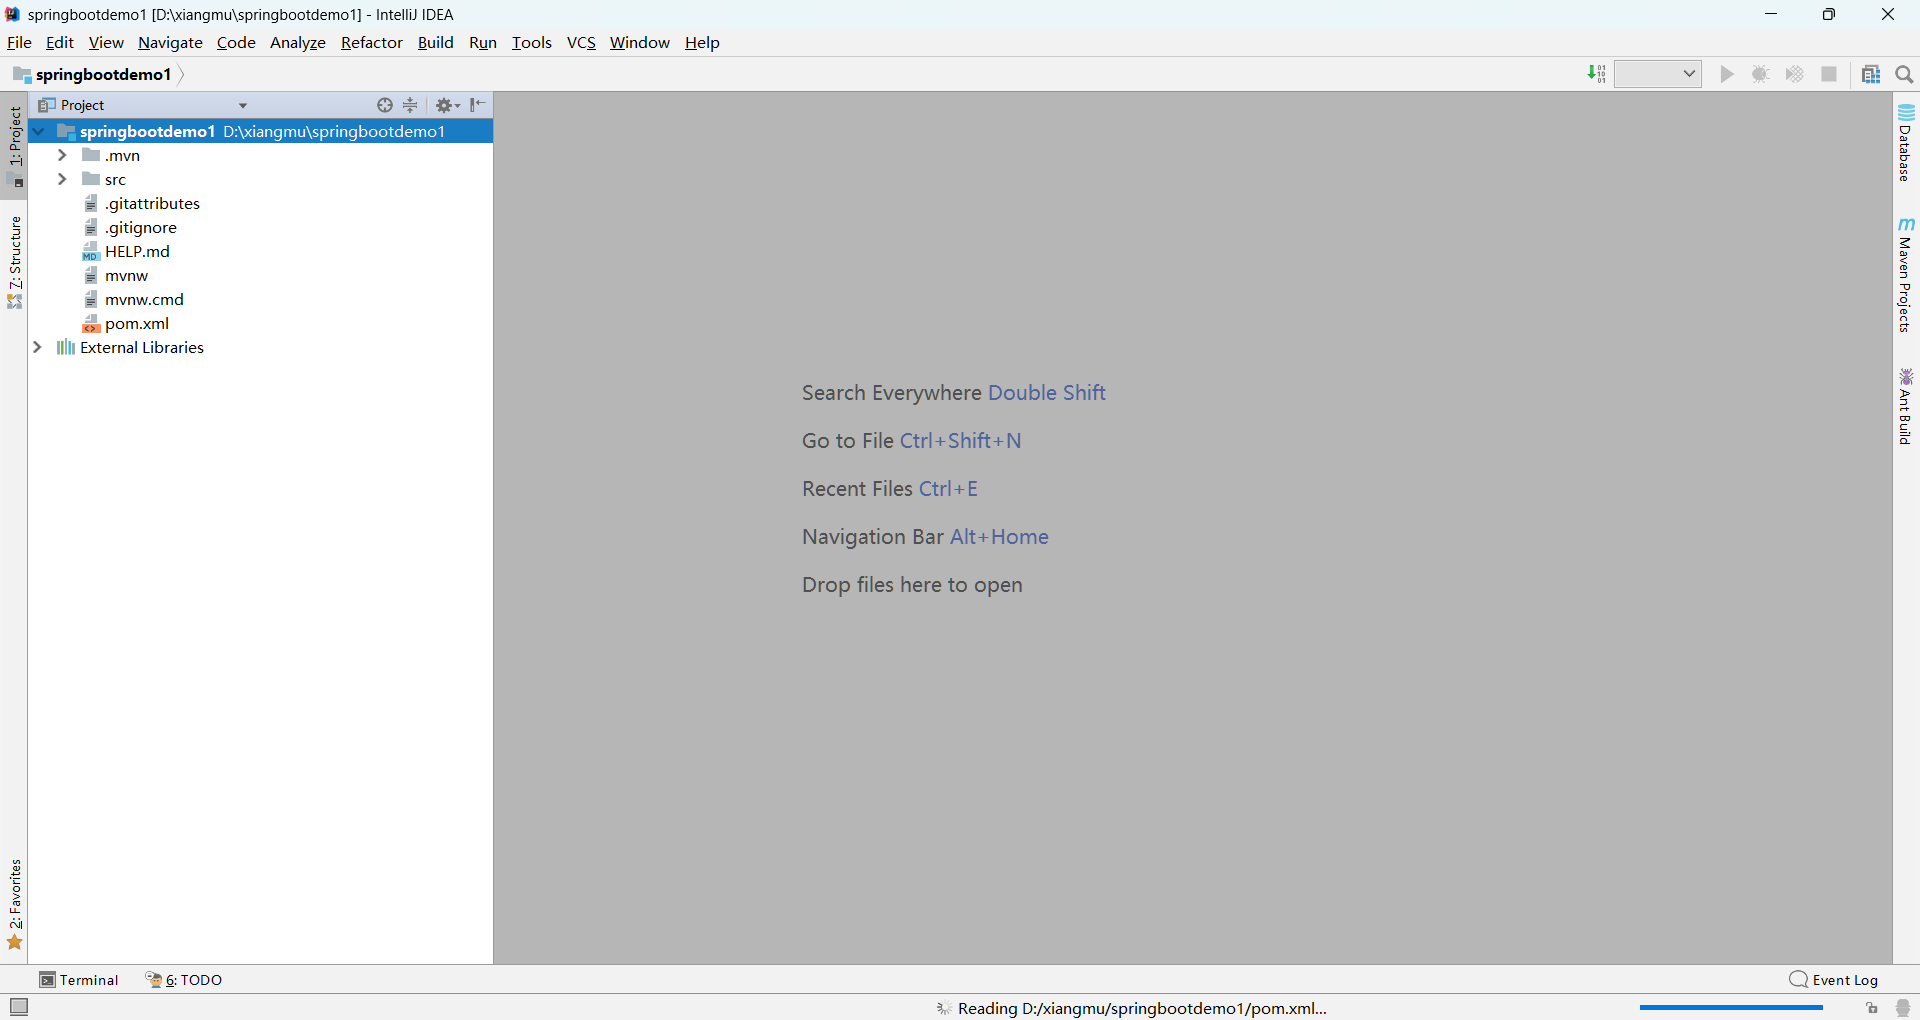Open the Database tool window
Viewport: 1920px width, 1020px height.
1906,143
